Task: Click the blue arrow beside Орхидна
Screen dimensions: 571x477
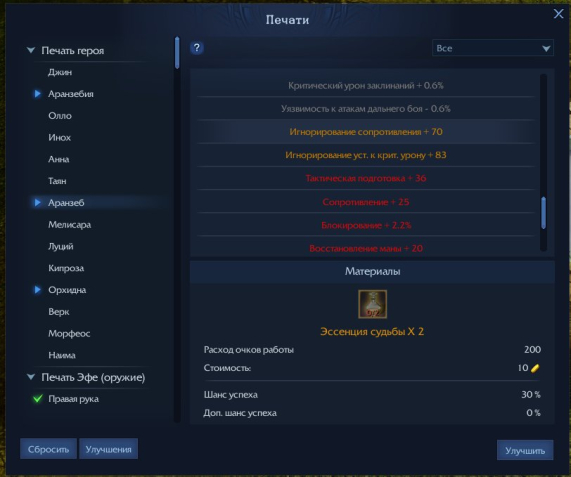Action: click(37, 290)
